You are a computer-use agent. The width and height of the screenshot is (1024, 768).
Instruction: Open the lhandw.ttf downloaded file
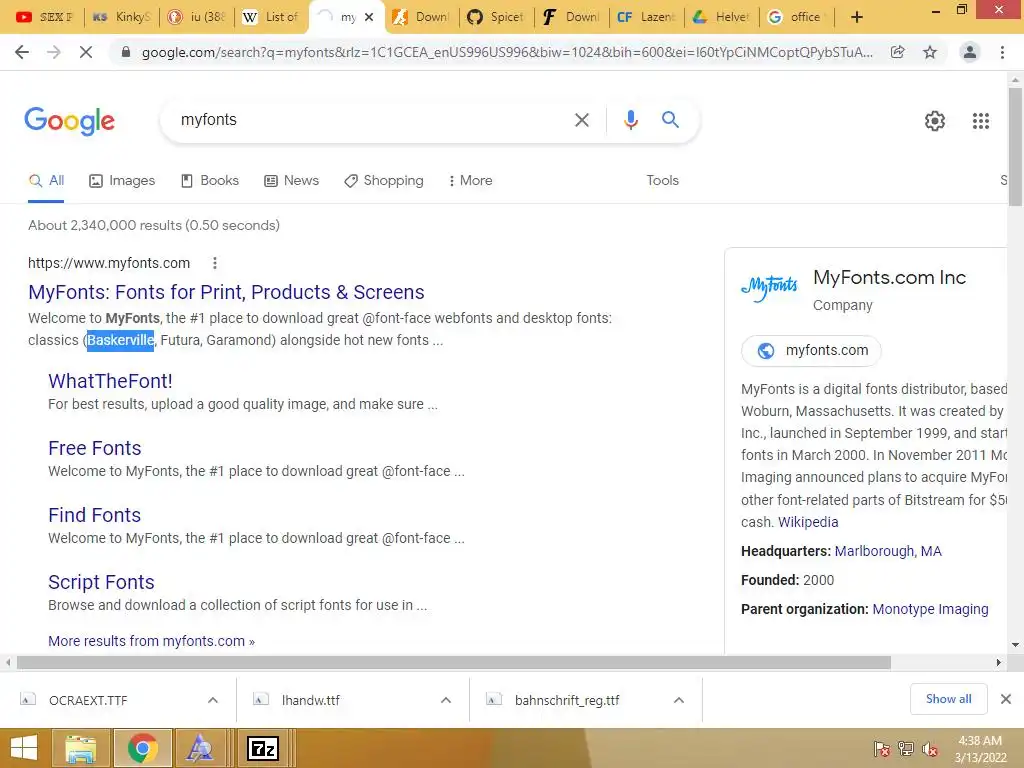311,700
